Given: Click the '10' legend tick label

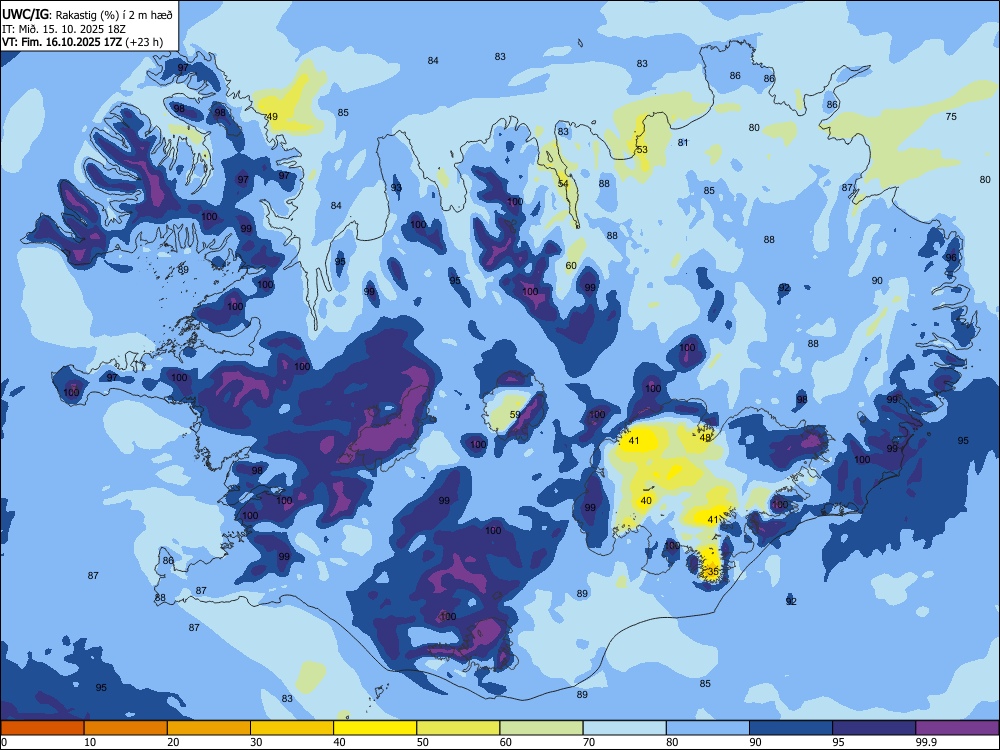Looking at the screenshot, I should pos(90,742).
